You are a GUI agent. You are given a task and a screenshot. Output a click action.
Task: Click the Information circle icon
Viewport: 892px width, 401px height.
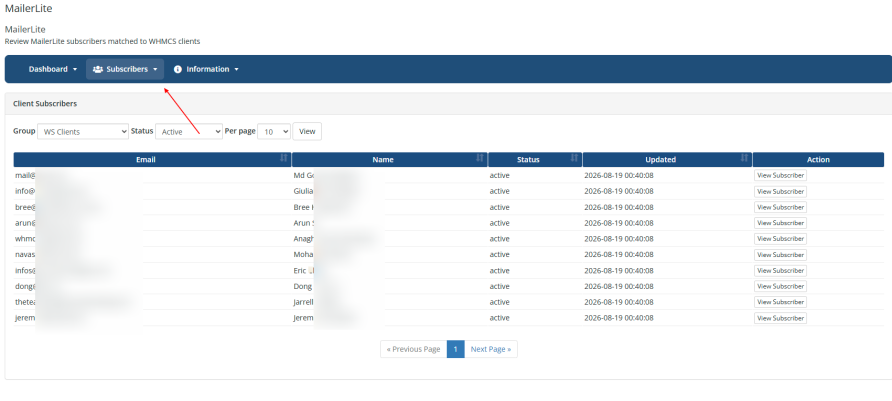177,69
